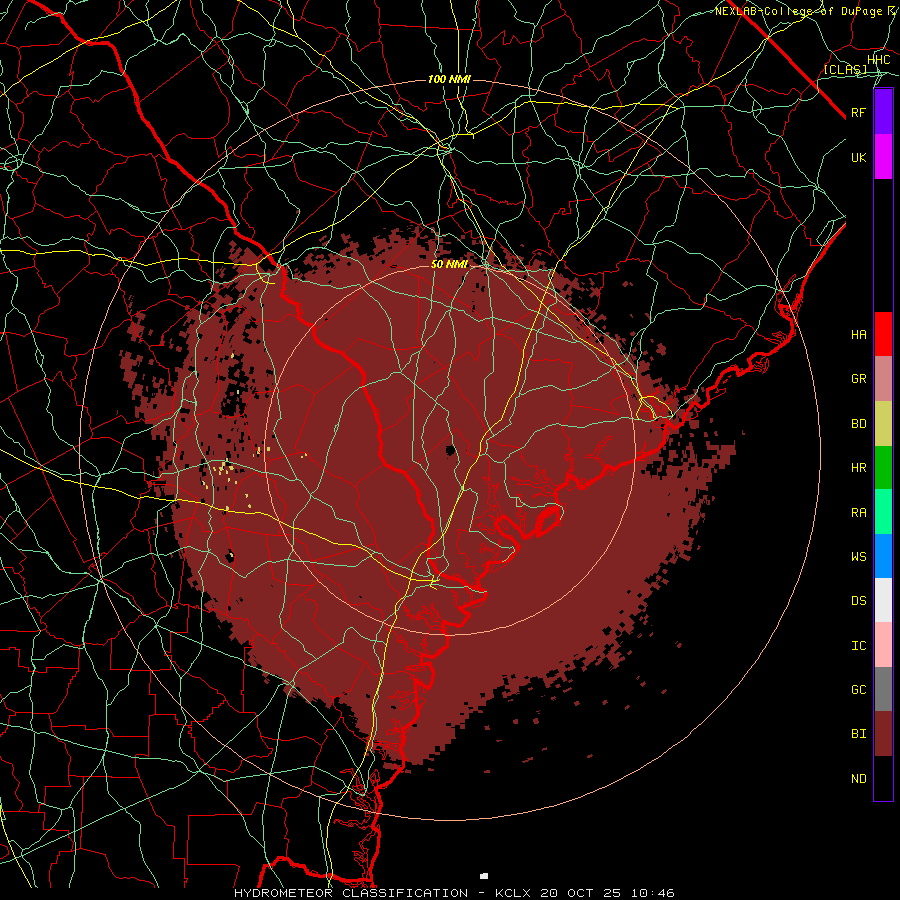Click the HA red legend swatch
Image resolution: width=900 pixels, height=900 pixels.
pos(883,334)
